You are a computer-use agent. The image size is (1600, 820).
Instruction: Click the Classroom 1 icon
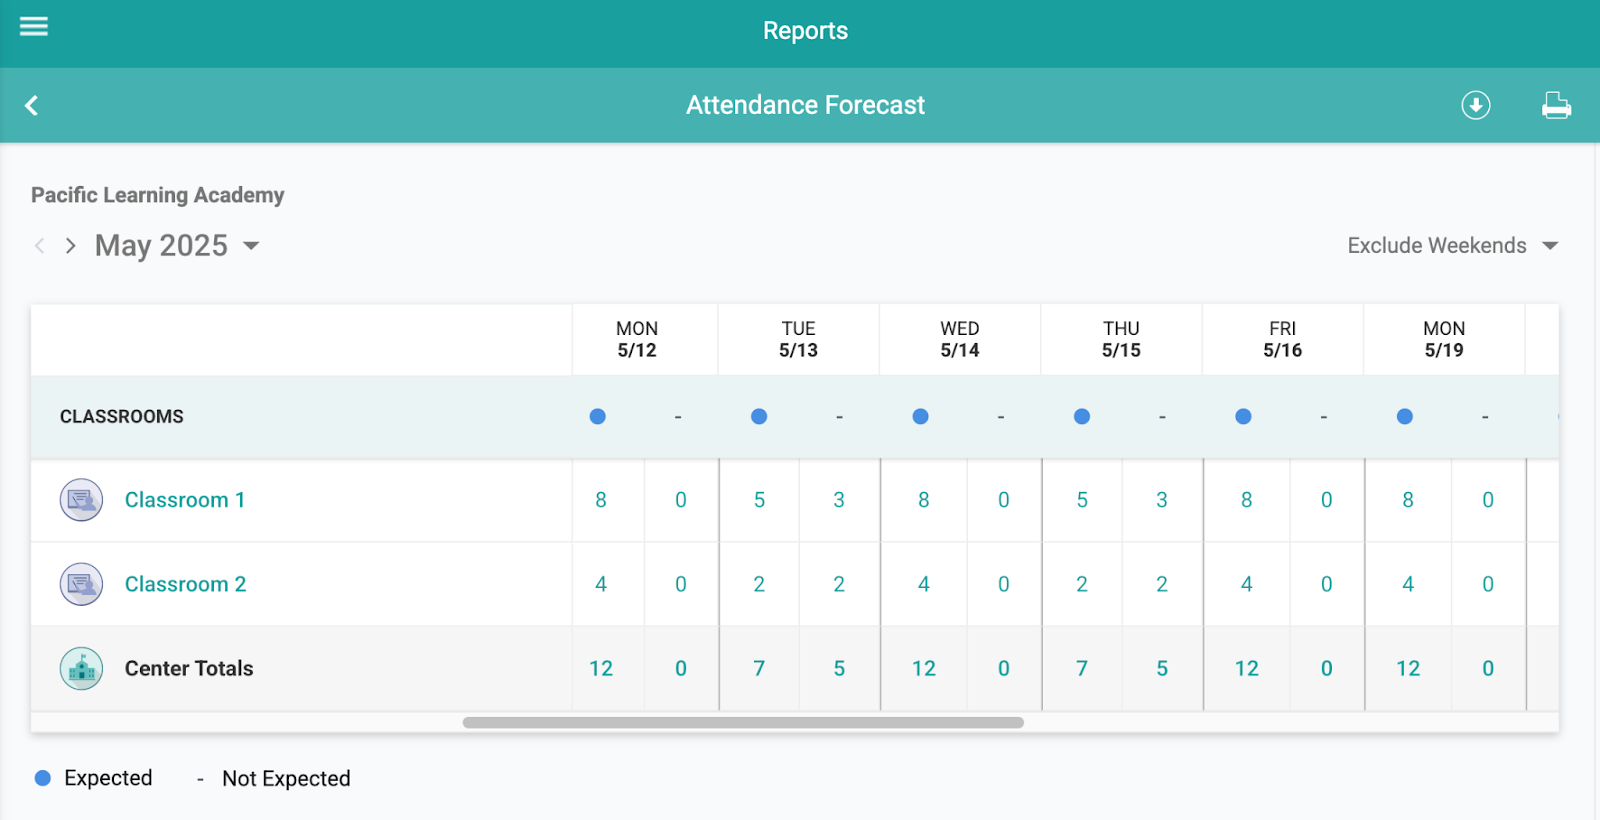point(81,500)
